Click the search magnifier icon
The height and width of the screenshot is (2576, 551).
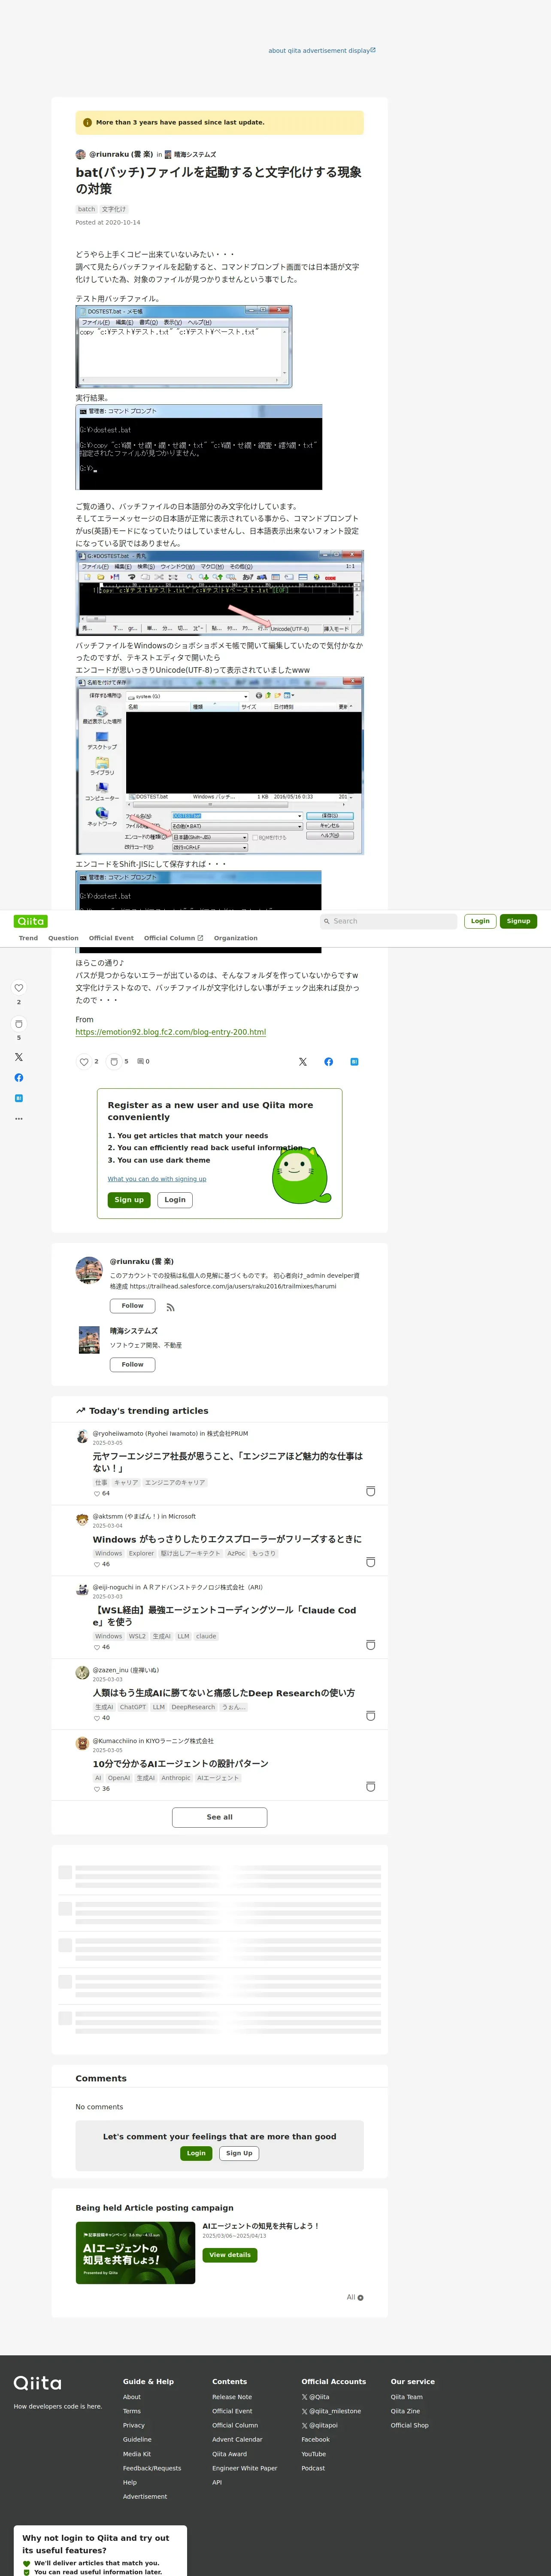click(326, 921)
